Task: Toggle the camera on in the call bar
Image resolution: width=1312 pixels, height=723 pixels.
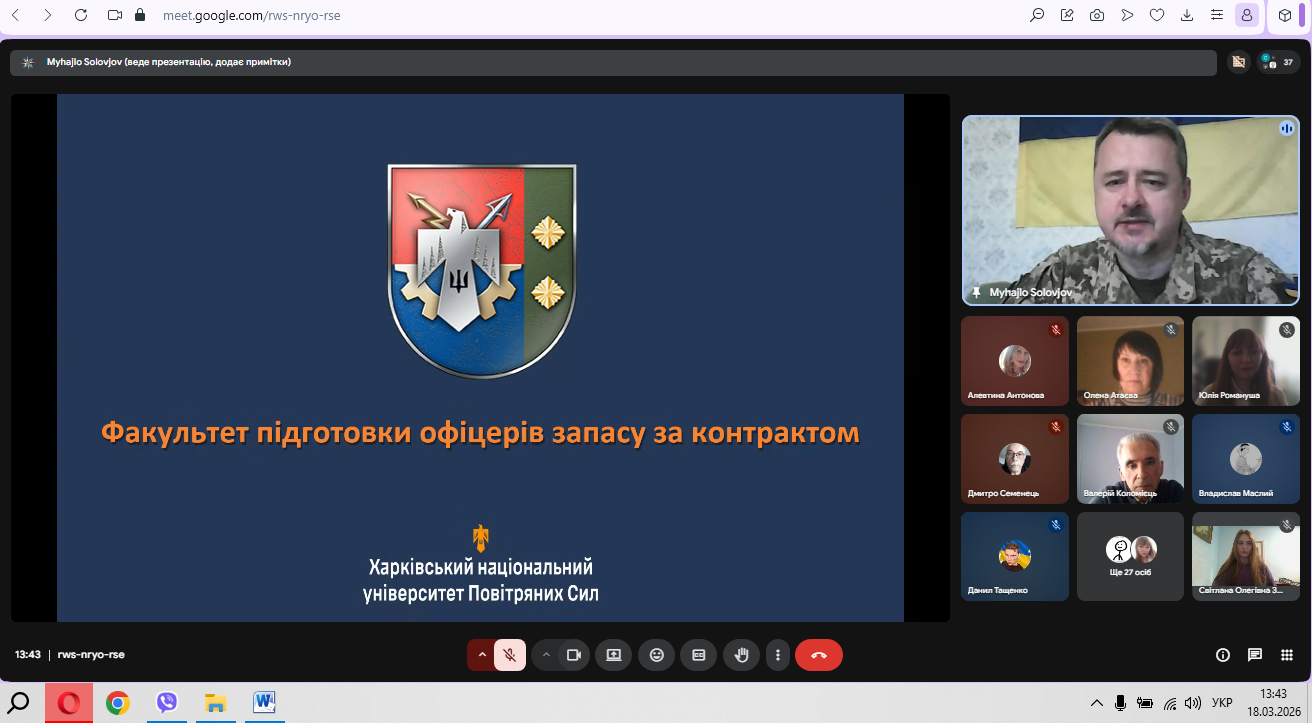Action: 574,655
